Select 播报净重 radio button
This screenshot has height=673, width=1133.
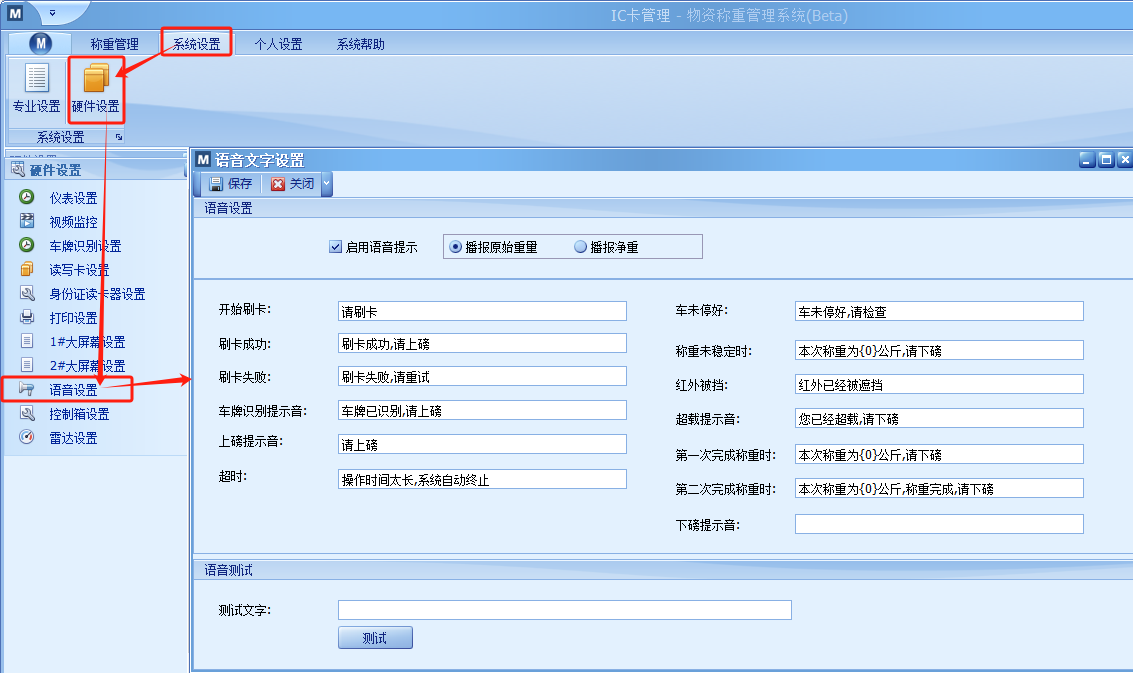[580, 247]
